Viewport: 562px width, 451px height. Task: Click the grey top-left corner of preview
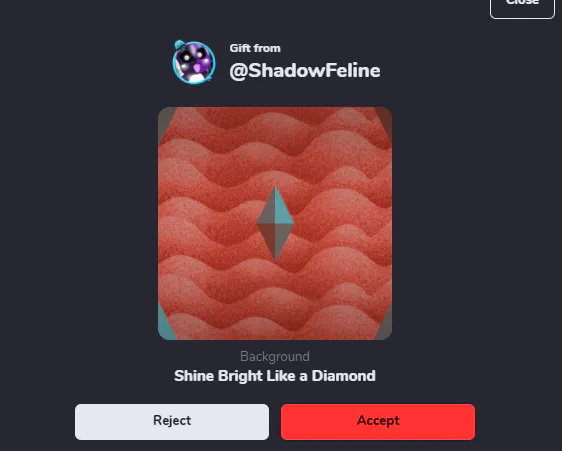[165, 122]
